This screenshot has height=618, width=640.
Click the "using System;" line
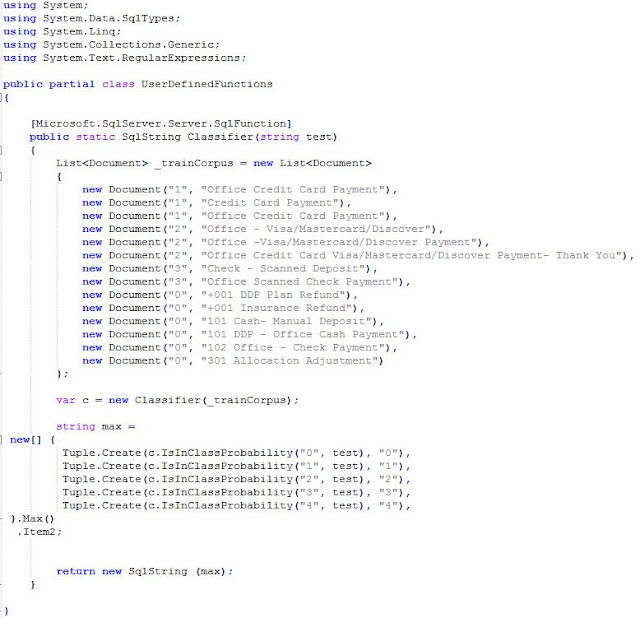coord(45,5)
